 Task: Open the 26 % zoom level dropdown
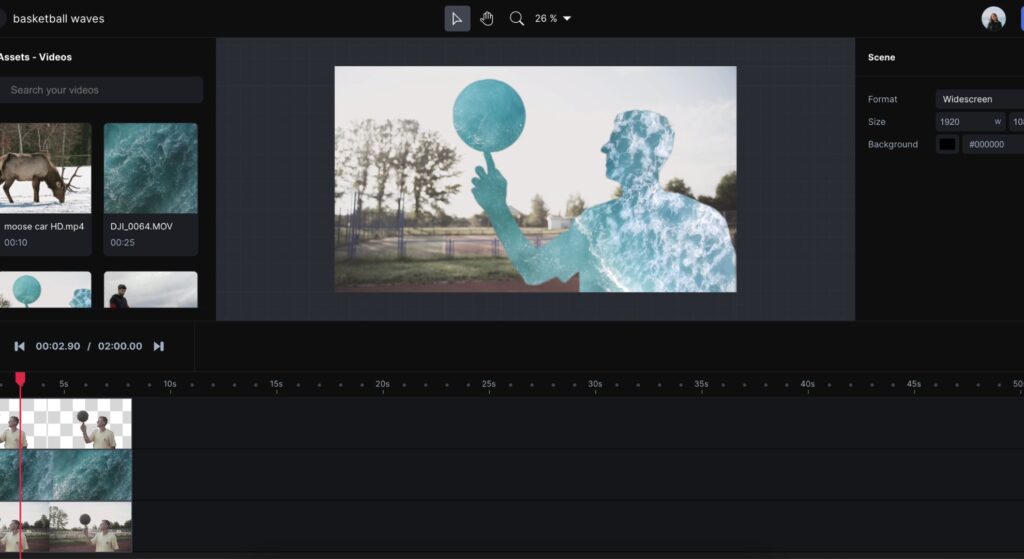[x=553, y=19]
